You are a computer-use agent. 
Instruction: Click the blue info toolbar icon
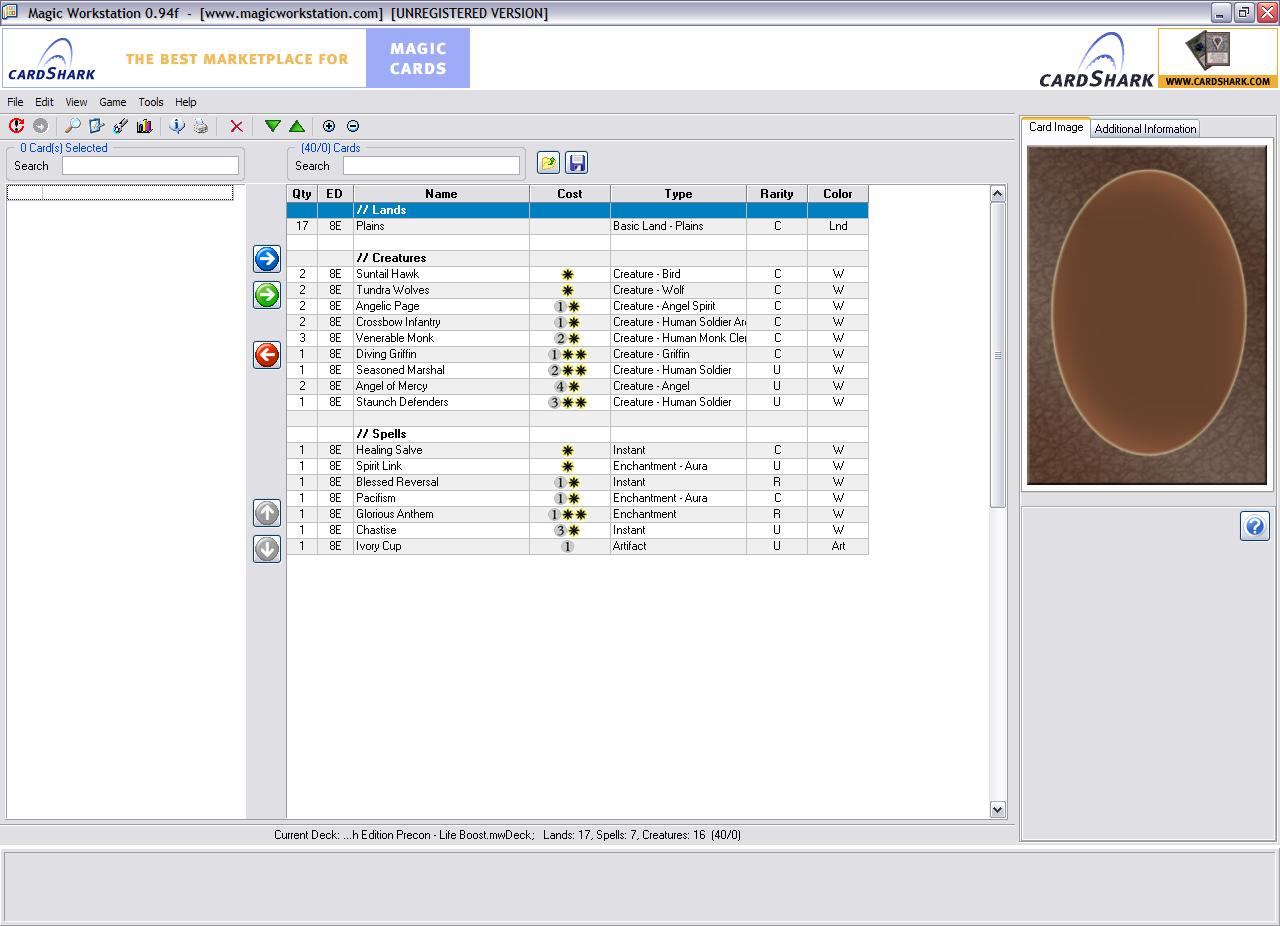pyautogui.click(x=177, y=126)
